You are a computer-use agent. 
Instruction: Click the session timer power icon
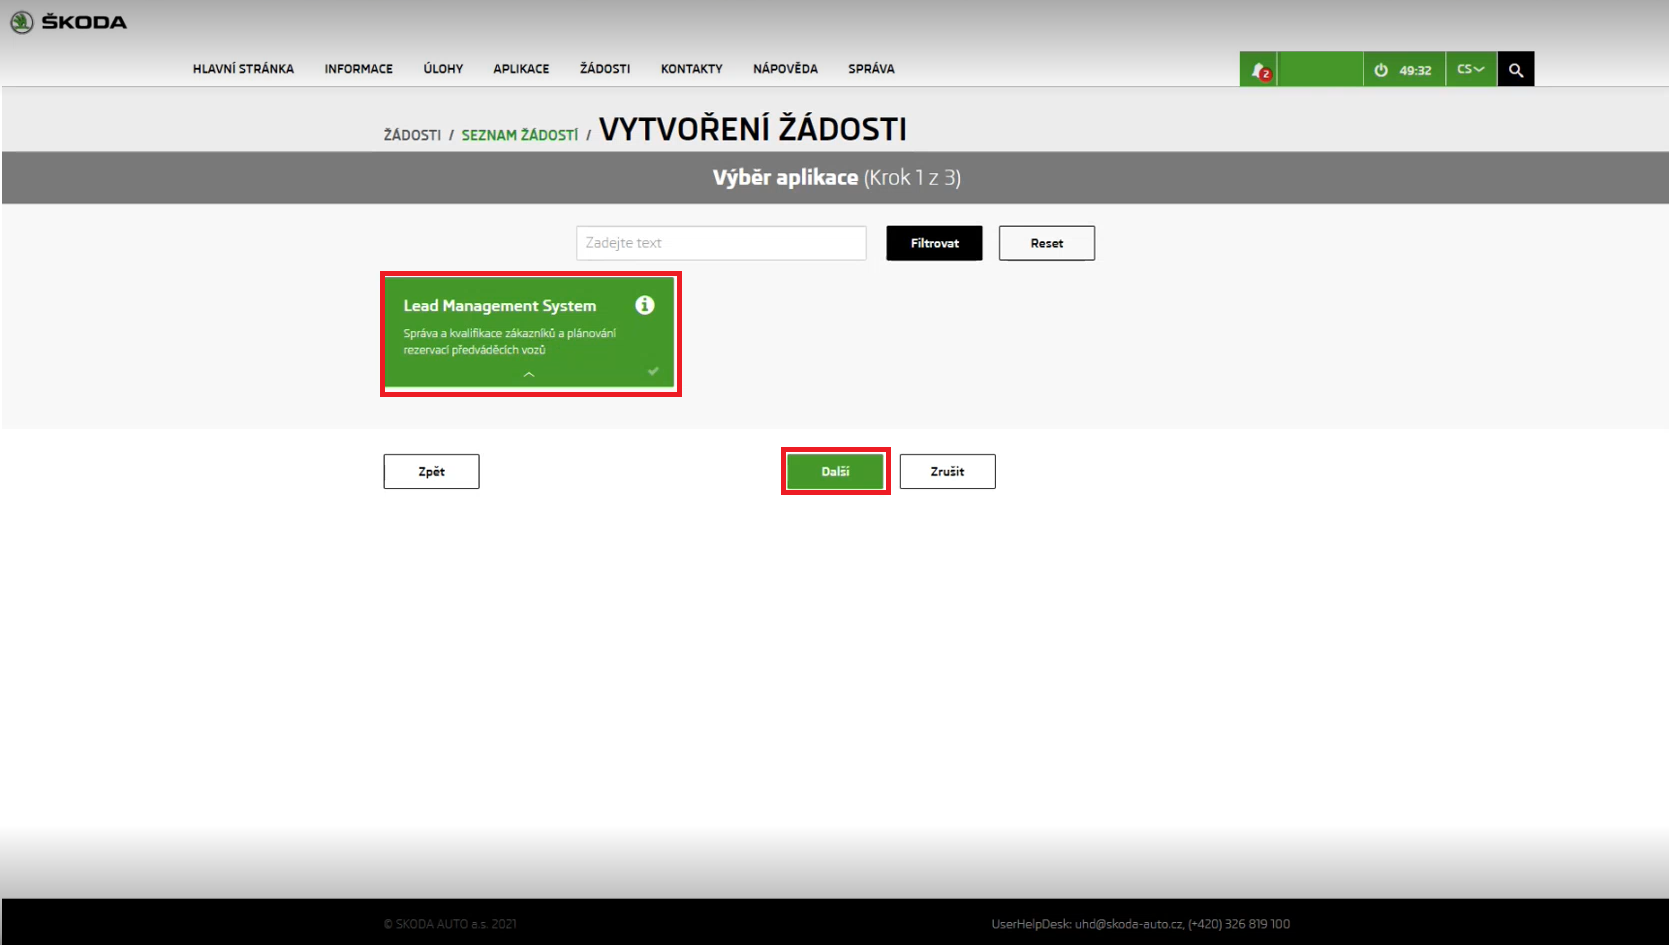(1381, 70)
